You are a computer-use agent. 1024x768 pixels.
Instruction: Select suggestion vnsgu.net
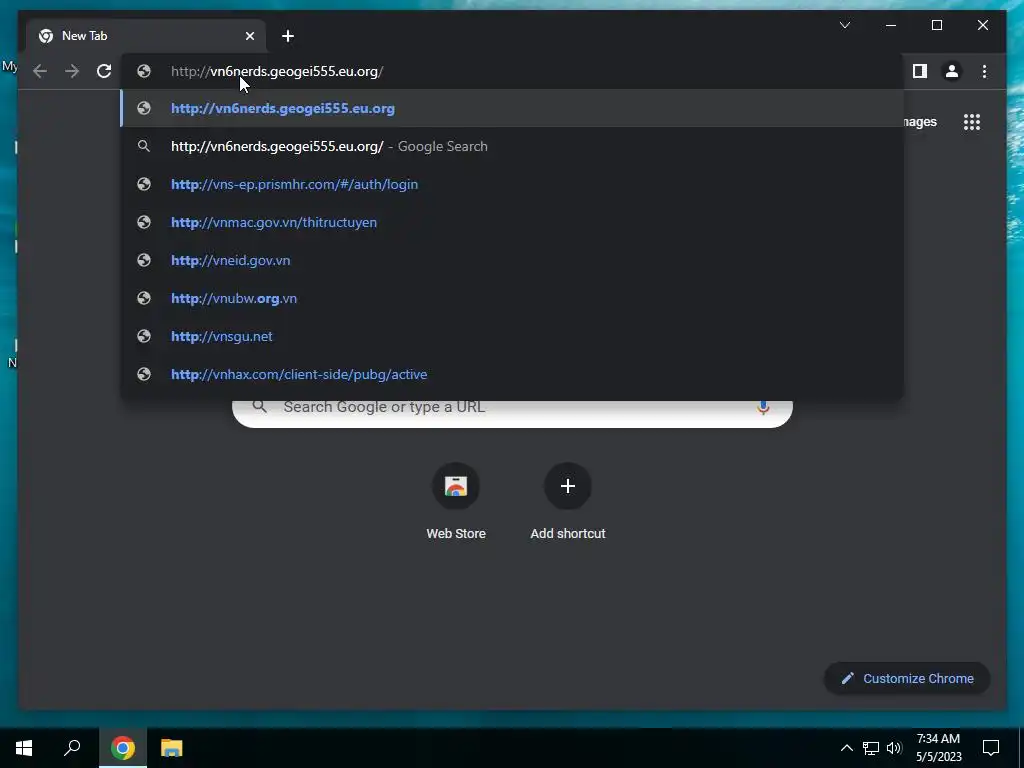[x=512, y=336]
